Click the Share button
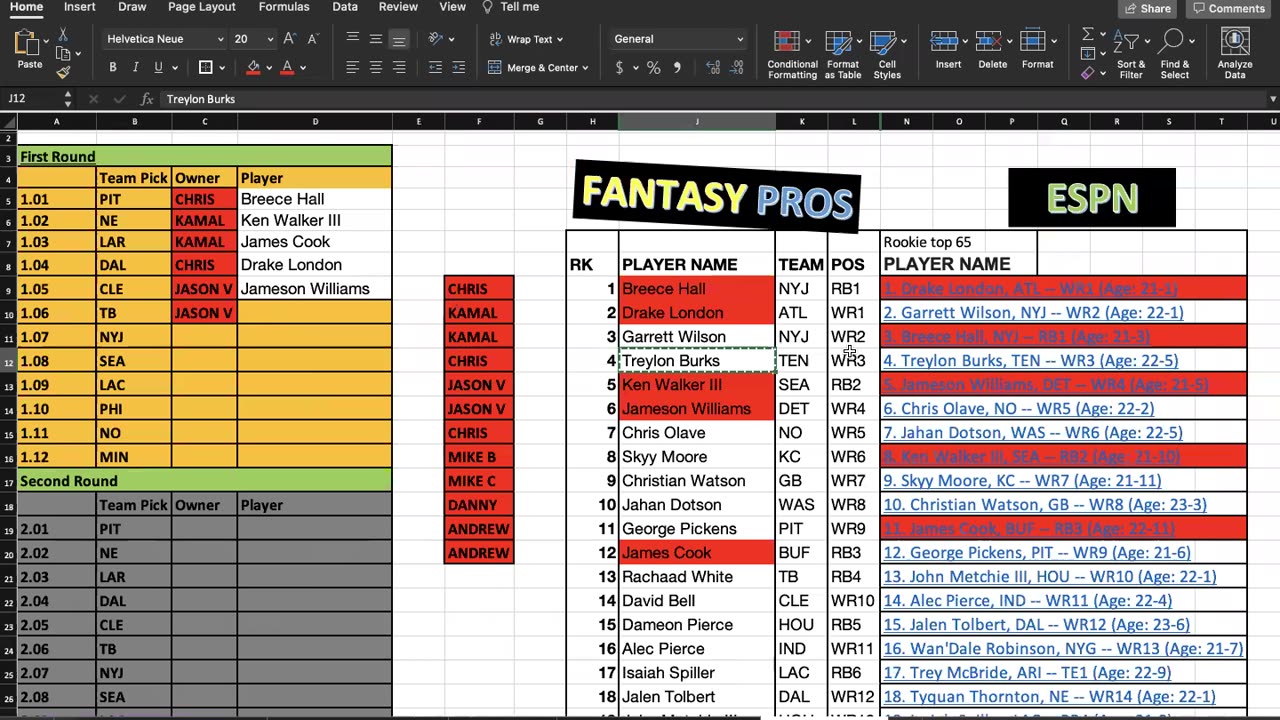 coord(1145,8)
